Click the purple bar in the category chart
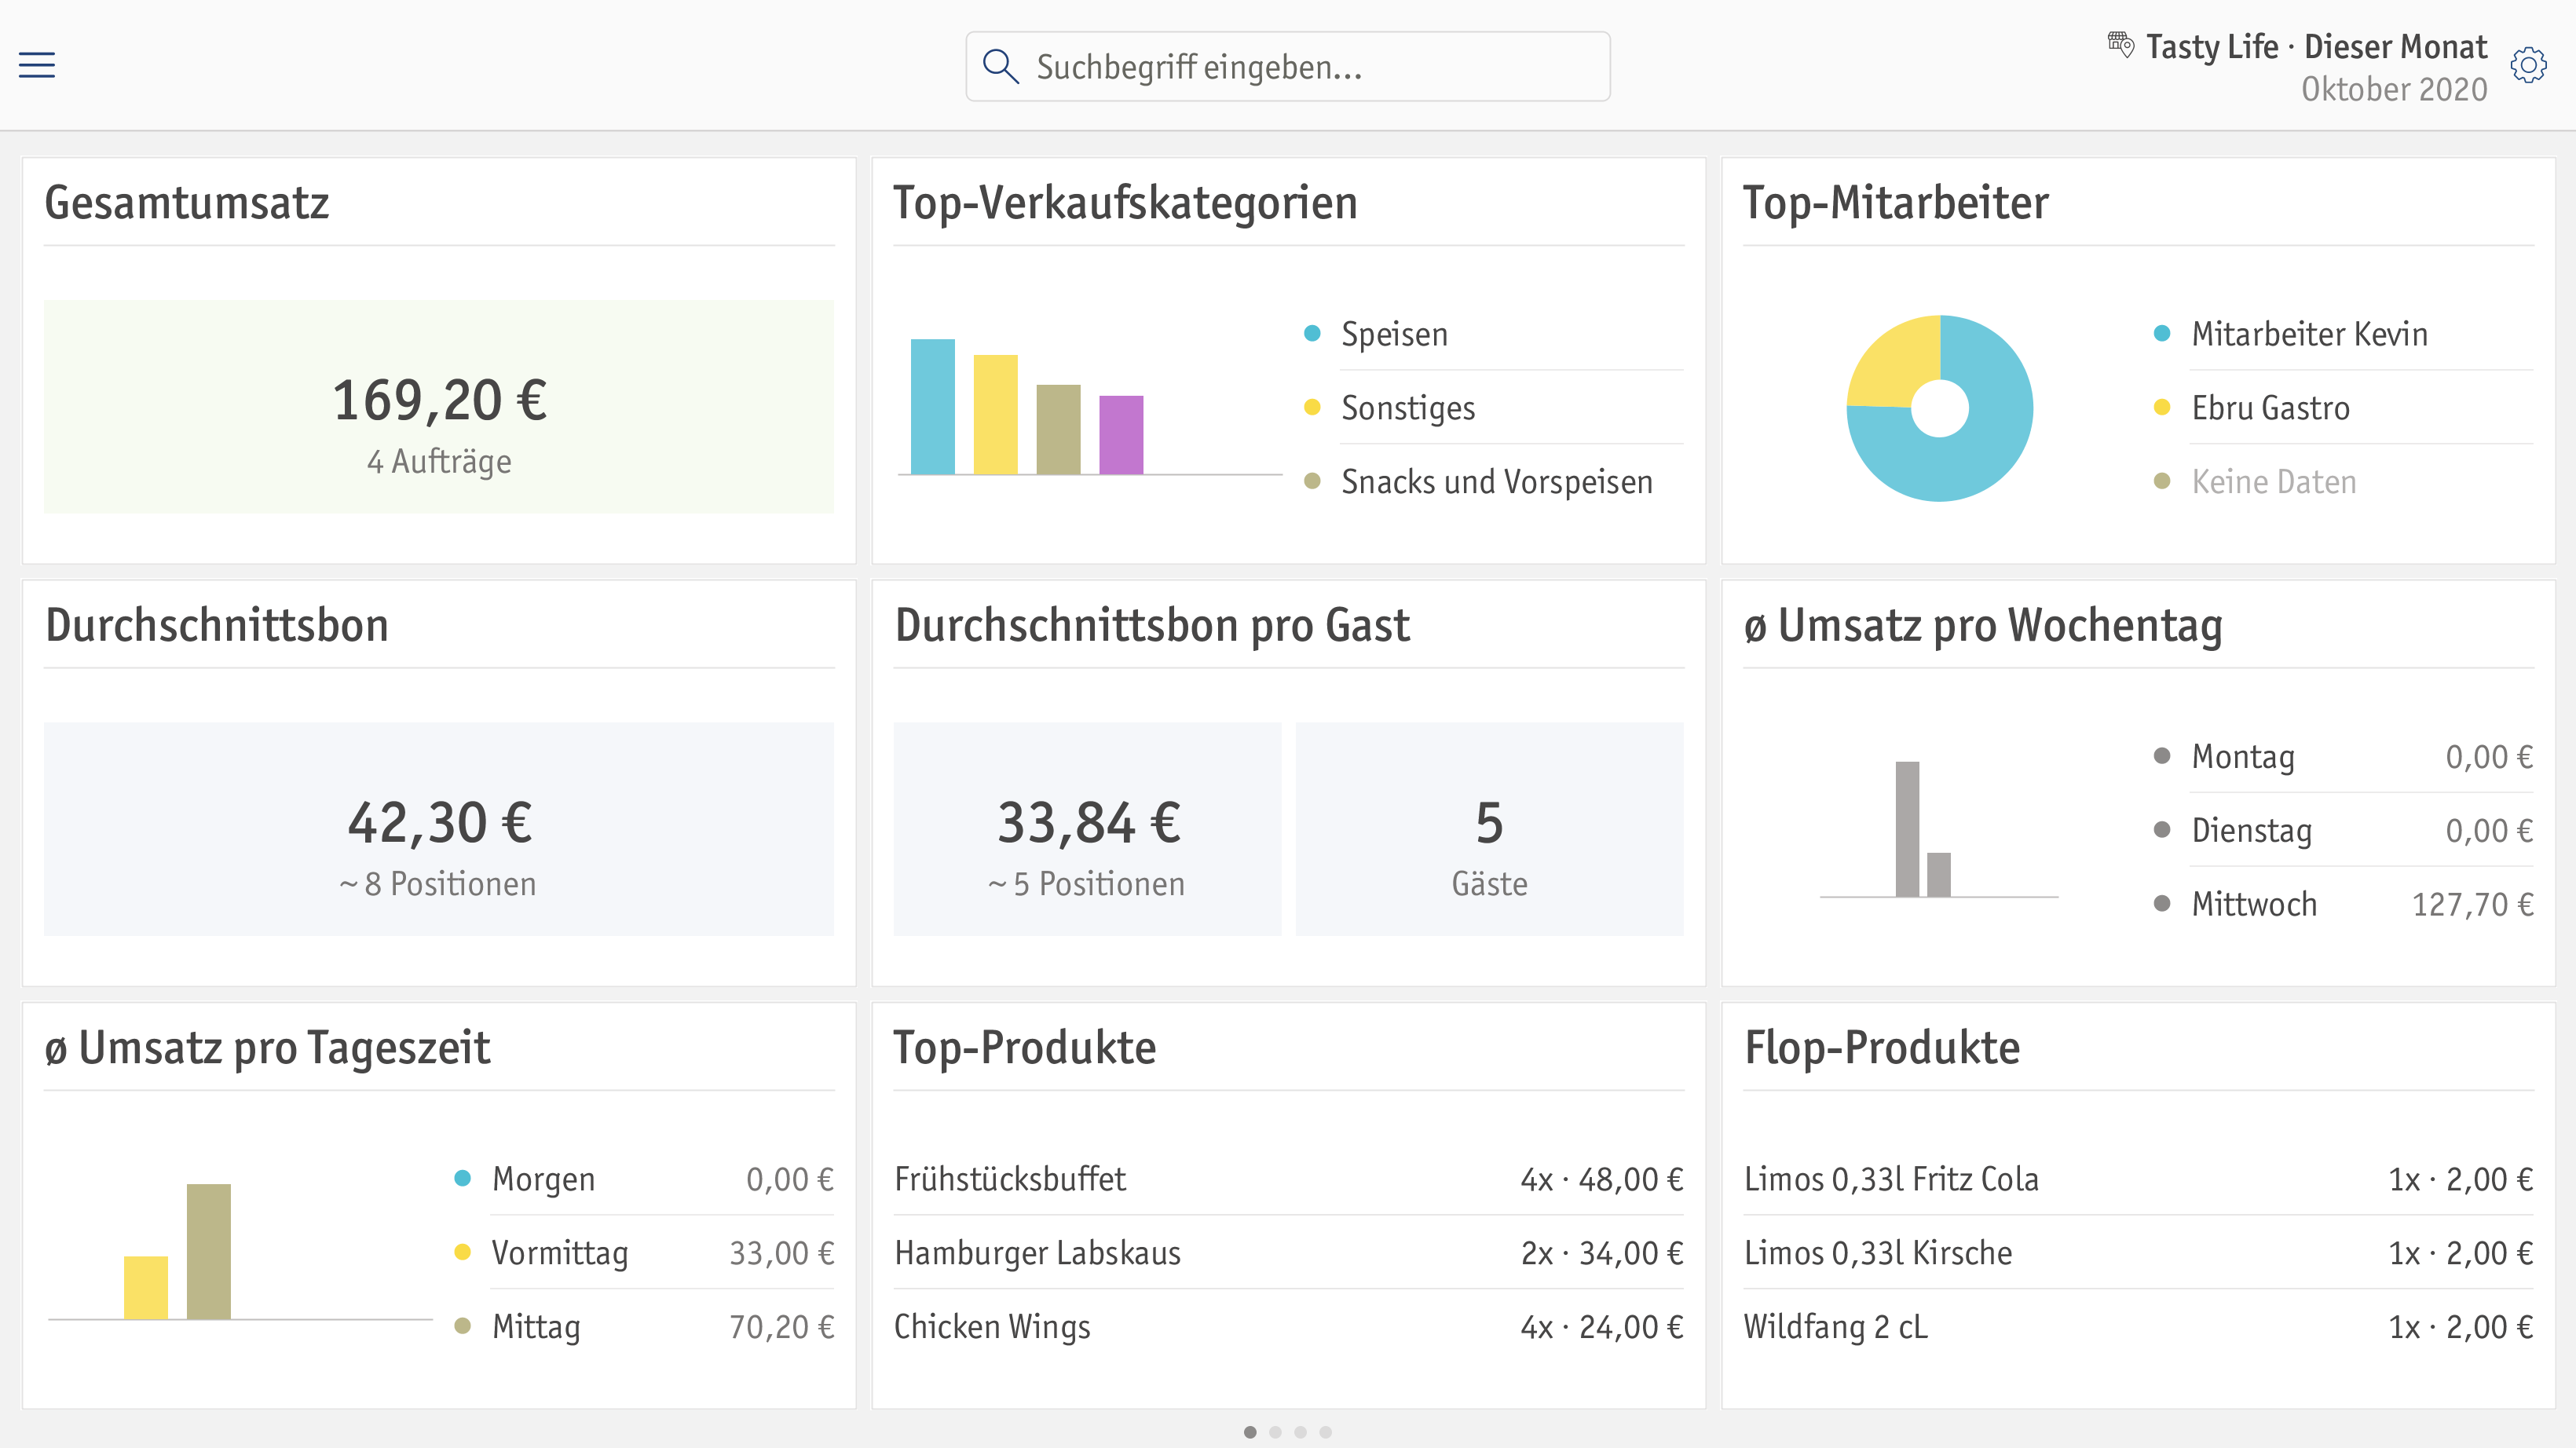The width and height of the screenshot is (2576, 1448). pyautogui.click(x=1121, y=435)
